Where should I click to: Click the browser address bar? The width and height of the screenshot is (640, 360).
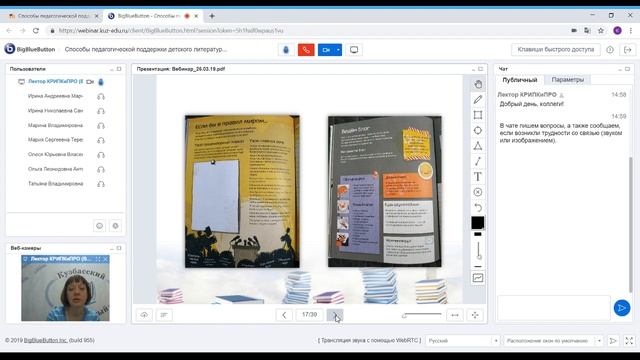(306, 31)
